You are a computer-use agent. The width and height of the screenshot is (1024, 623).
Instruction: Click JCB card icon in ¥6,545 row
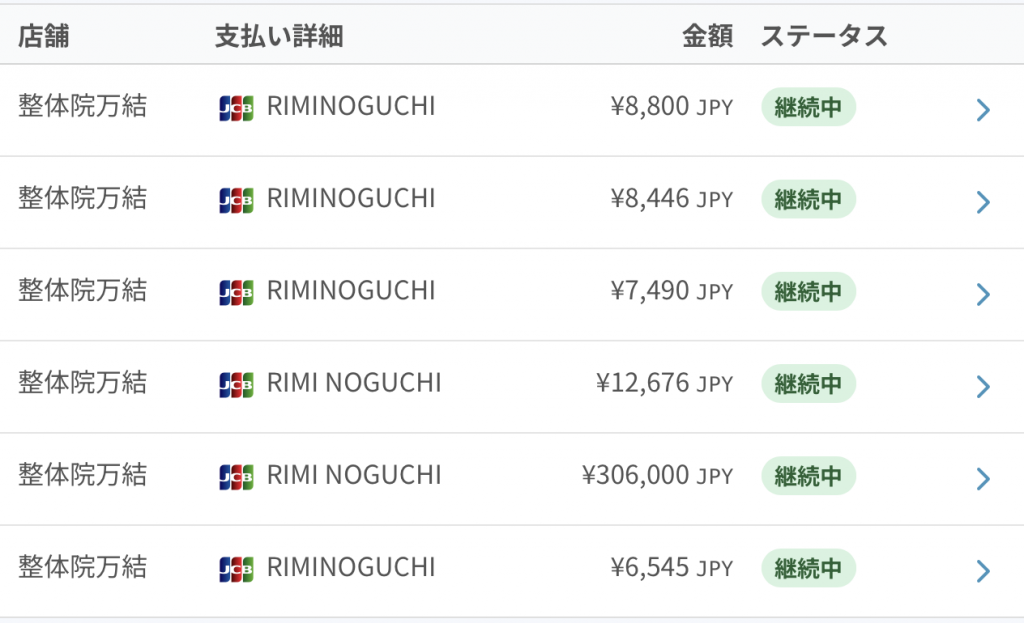pyautogui.click(x=236, y=569)
